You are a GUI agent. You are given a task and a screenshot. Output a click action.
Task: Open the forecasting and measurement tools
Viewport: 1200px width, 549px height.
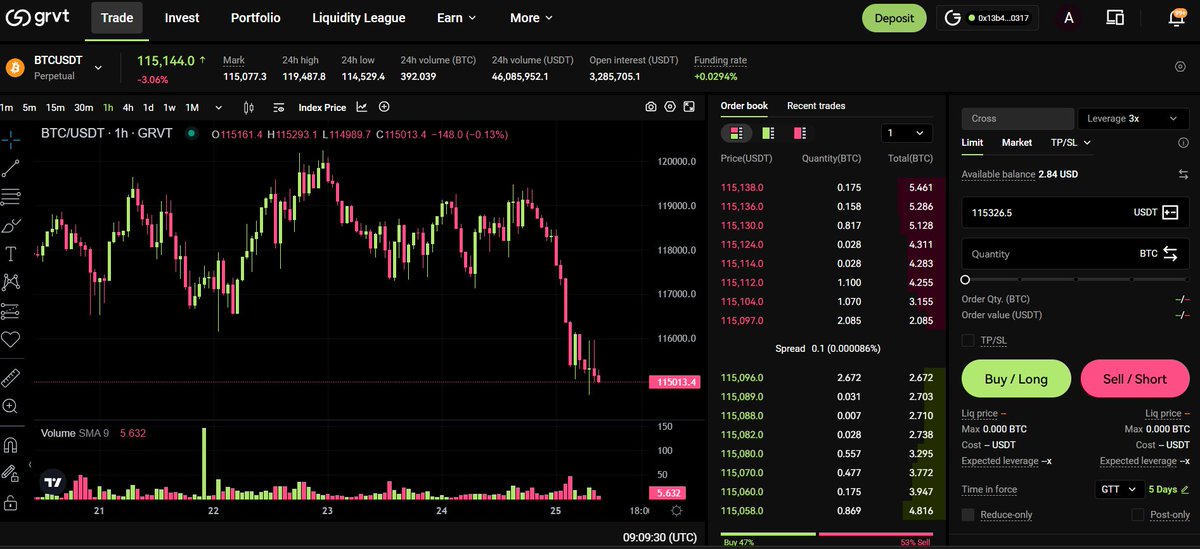(11, 311)
